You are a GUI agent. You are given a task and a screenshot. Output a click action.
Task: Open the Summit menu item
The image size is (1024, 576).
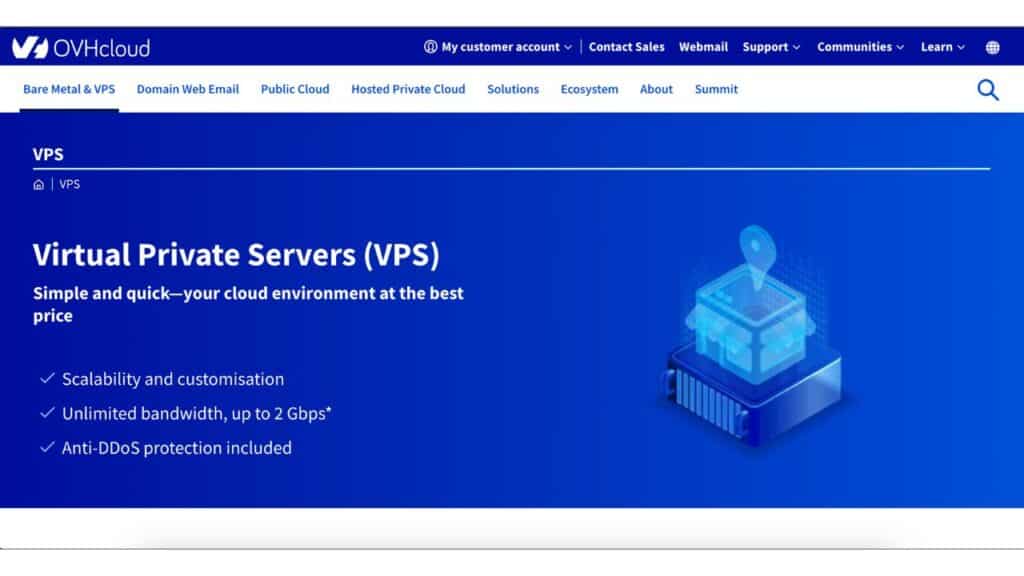(716, 89)
